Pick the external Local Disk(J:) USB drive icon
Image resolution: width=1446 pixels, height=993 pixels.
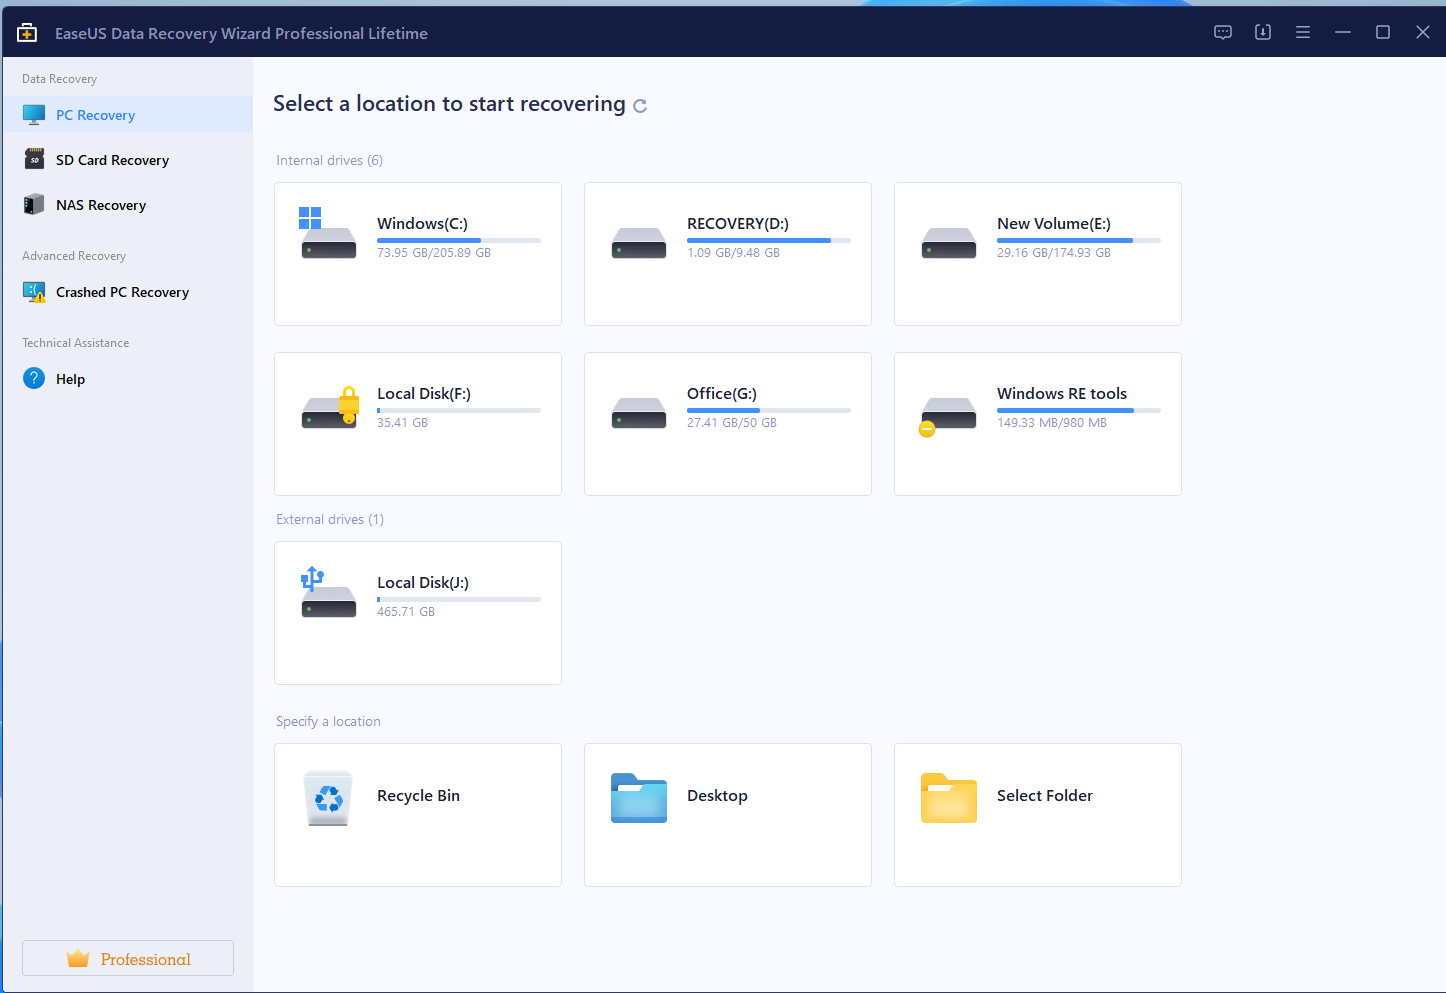click(328, 594)
